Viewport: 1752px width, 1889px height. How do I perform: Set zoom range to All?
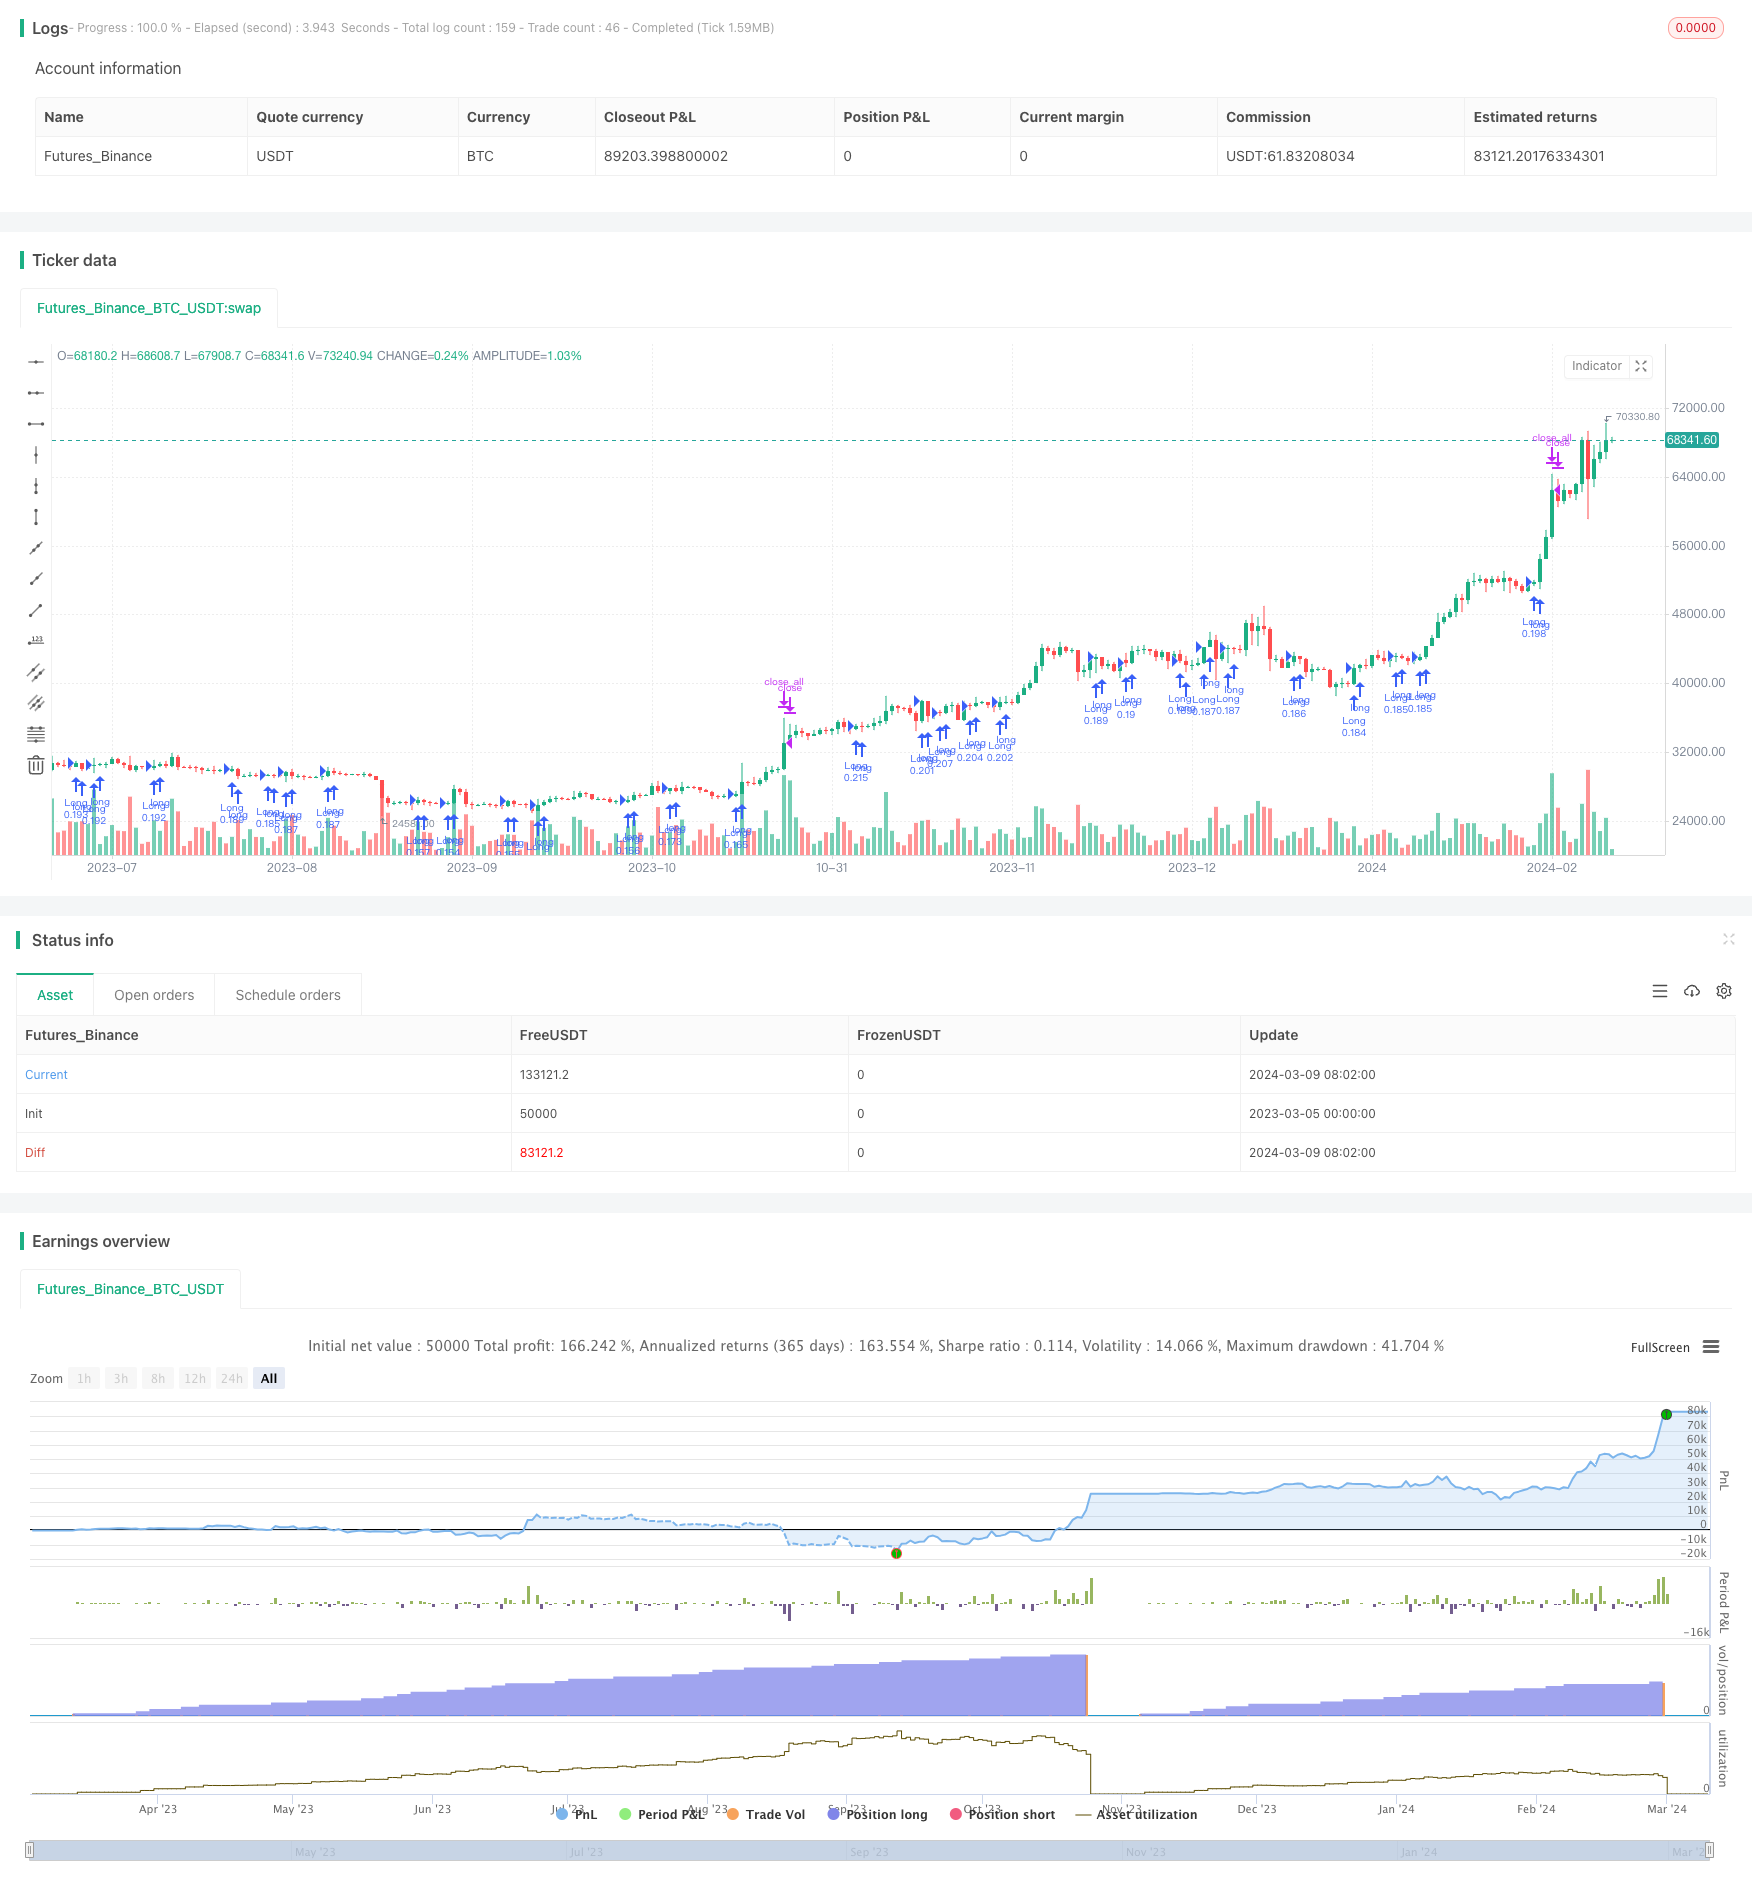point(269,1378)
